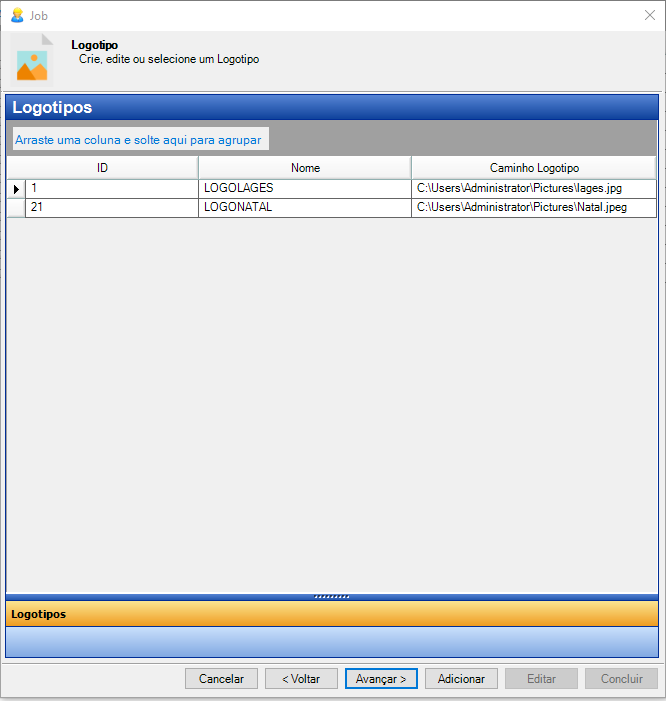The image size is (666, 701).
Task: Click the group-by column drop area
Action: [138, 140]
